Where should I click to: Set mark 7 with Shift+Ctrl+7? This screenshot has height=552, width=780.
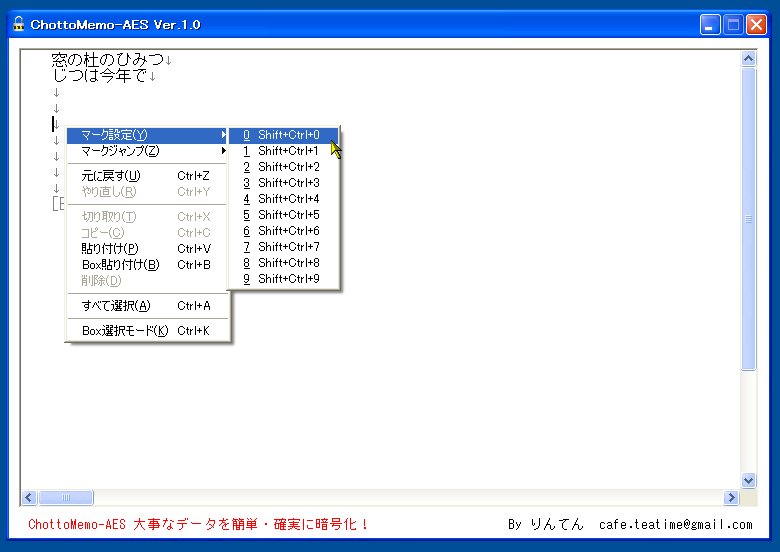284,247
